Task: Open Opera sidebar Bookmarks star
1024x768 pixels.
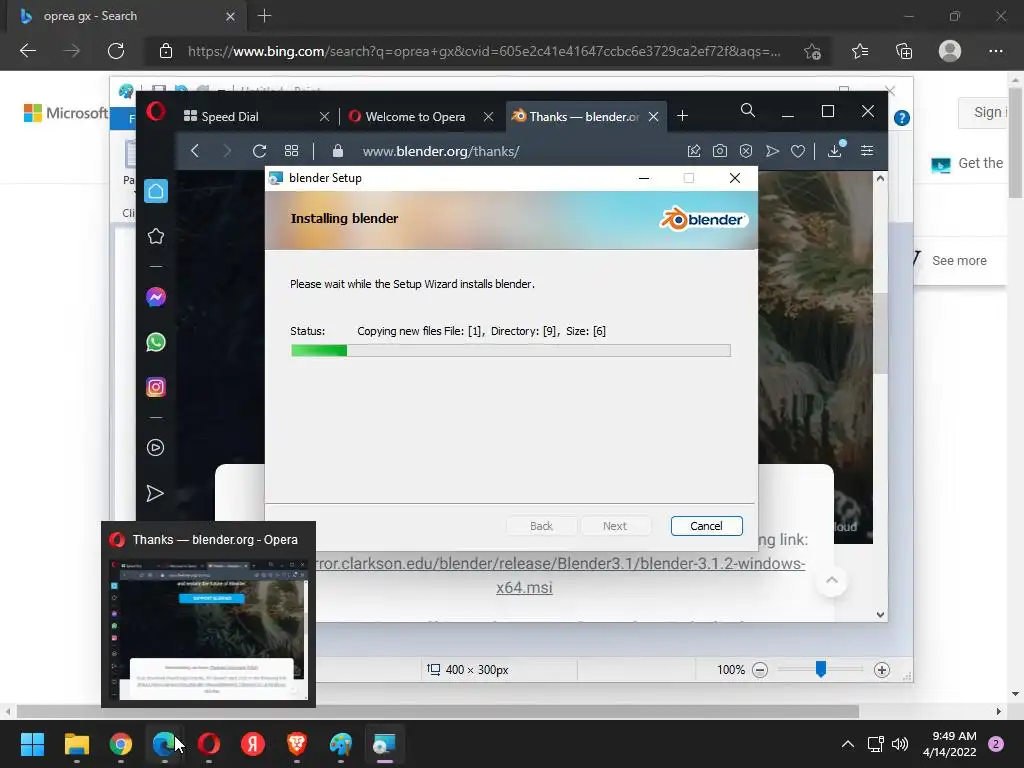Action: tap(155, 236)
